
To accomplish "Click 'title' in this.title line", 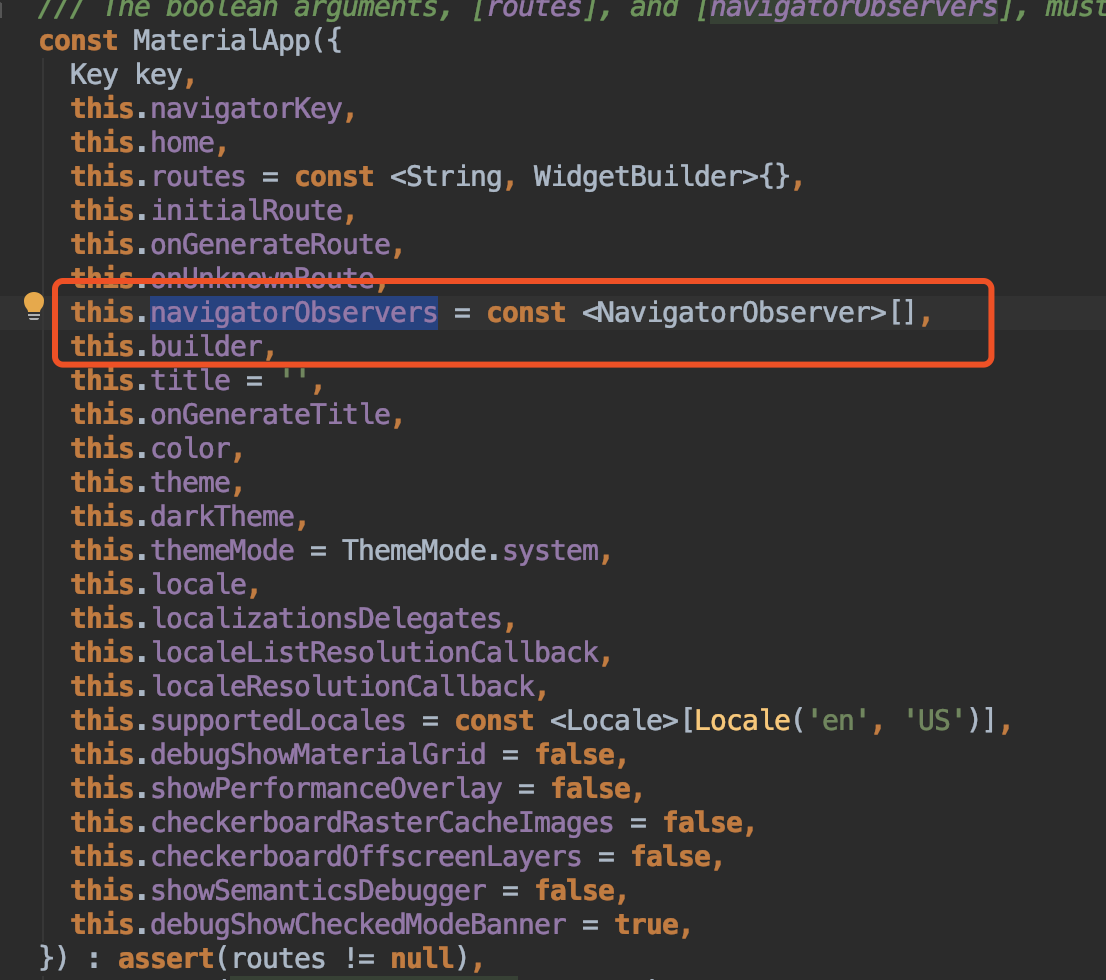I will click(190, 380).
